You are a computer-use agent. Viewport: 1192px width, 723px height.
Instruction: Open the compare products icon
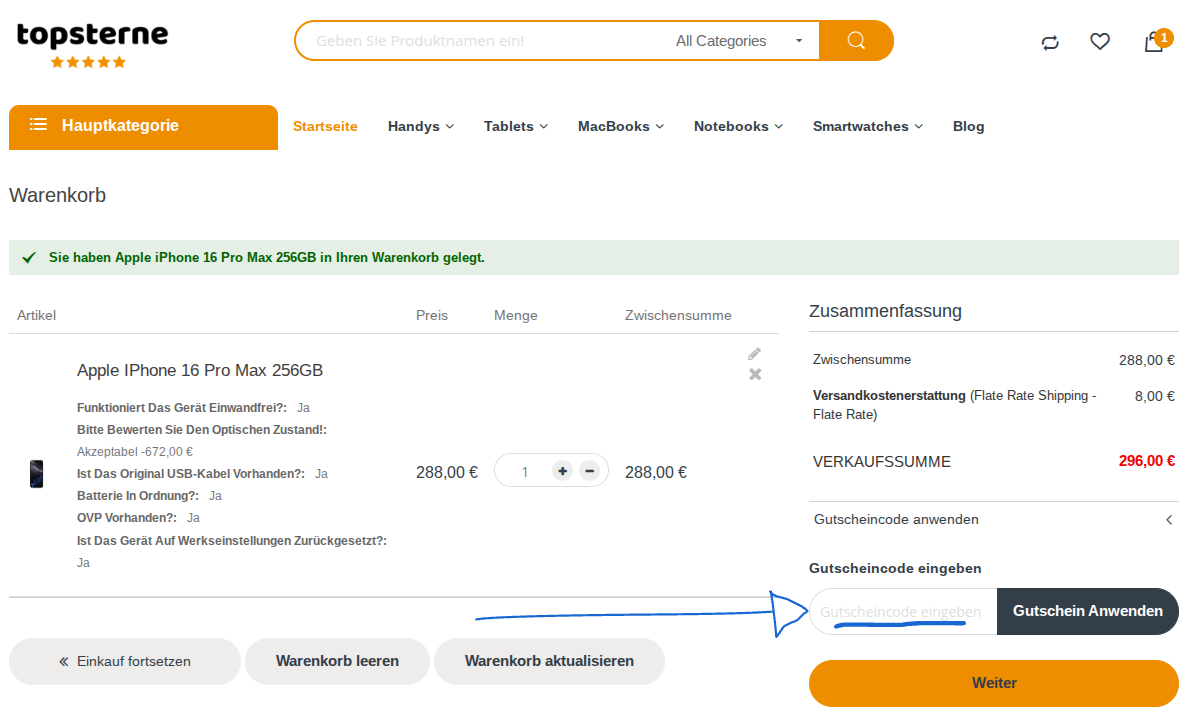(1050, 43)
